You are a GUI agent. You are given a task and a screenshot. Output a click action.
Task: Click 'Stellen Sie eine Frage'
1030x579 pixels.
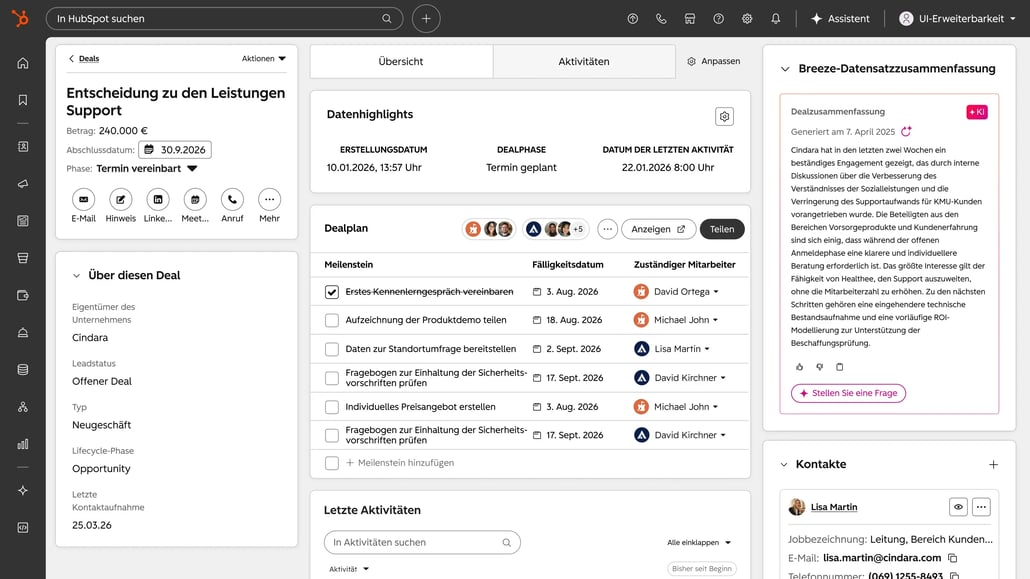click(848, 393)
